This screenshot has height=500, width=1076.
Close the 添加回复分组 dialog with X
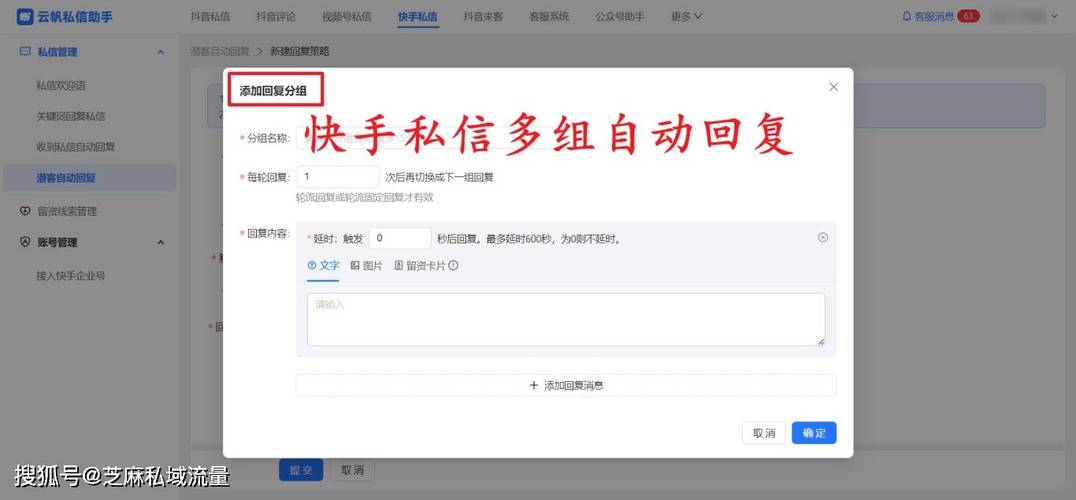click(x=833, y=87)
